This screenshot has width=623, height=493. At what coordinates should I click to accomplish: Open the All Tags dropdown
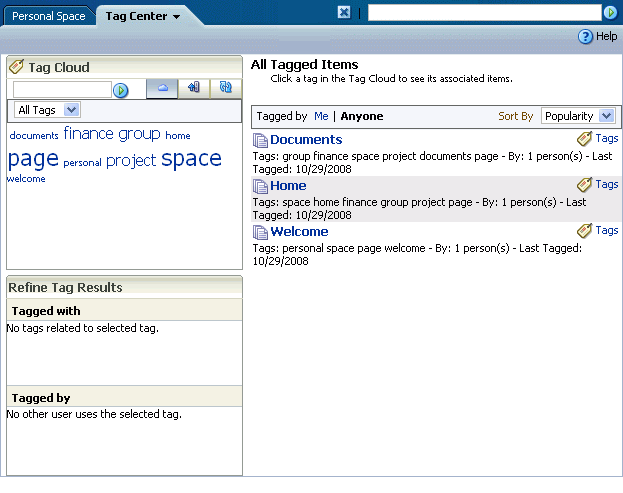47,110
